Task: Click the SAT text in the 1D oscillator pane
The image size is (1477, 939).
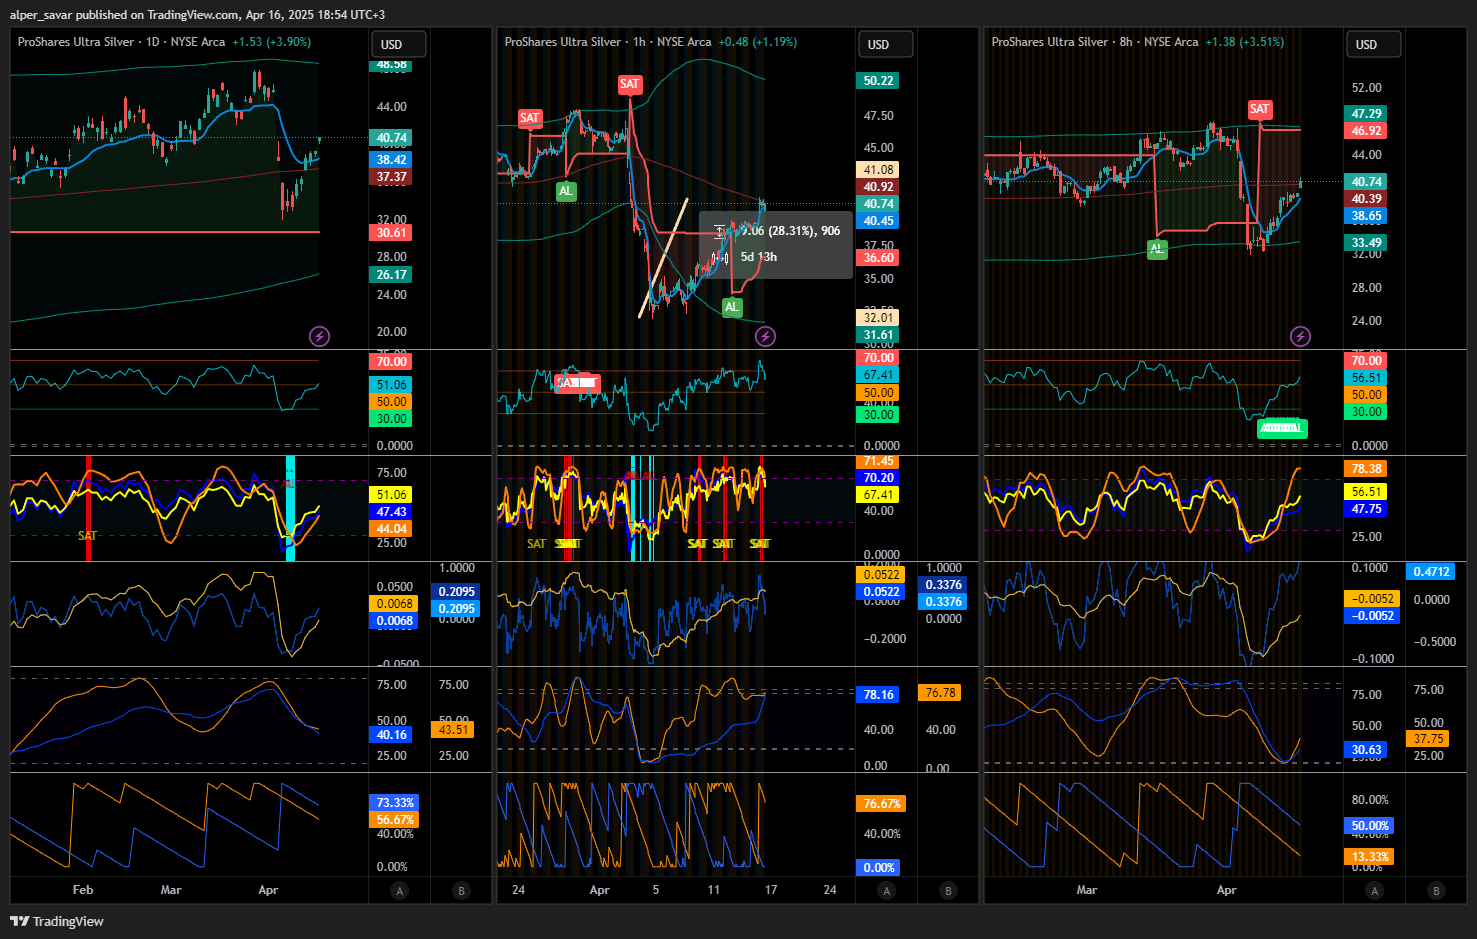Action: point(88,536)
